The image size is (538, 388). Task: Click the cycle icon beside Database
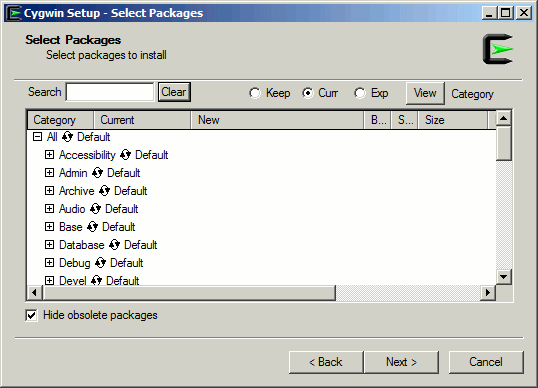point(114,245)
